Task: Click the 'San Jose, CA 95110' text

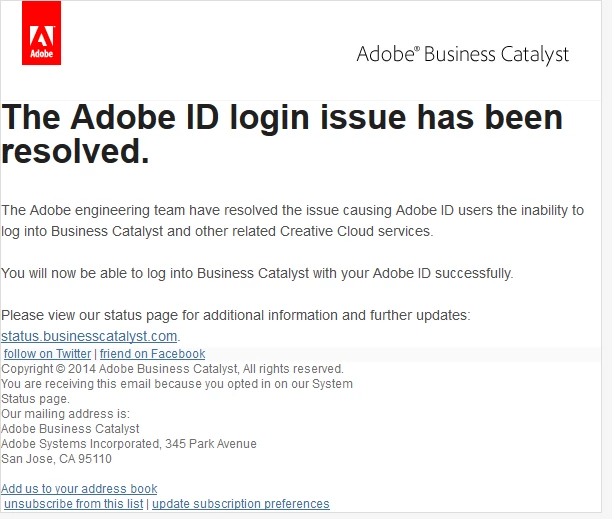Action: pyautogui.click(x=56, y=459)
